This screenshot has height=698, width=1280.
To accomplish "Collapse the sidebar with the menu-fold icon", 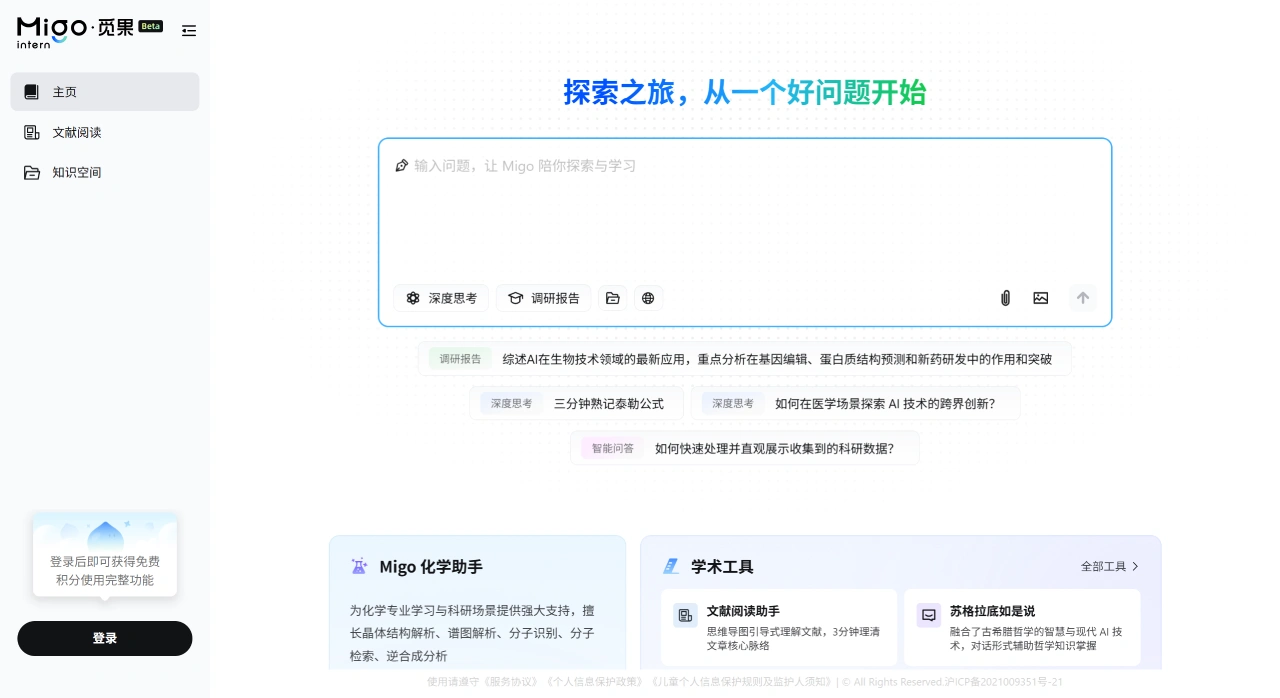I will pos(189,31).
